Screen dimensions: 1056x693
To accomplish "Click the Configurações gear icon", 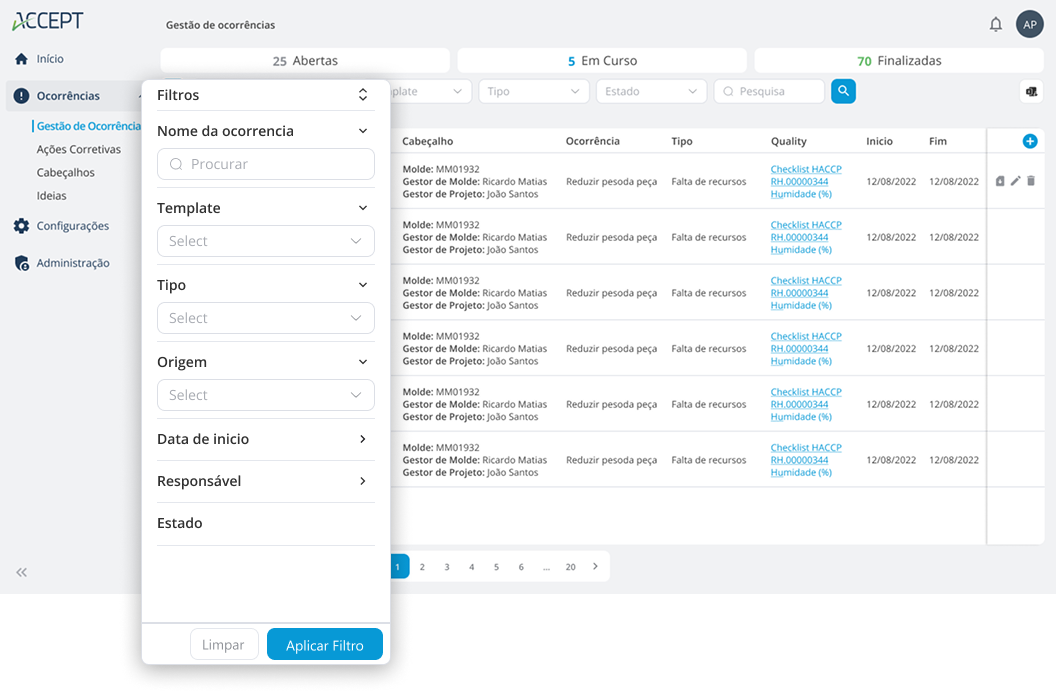I will 22,226.
